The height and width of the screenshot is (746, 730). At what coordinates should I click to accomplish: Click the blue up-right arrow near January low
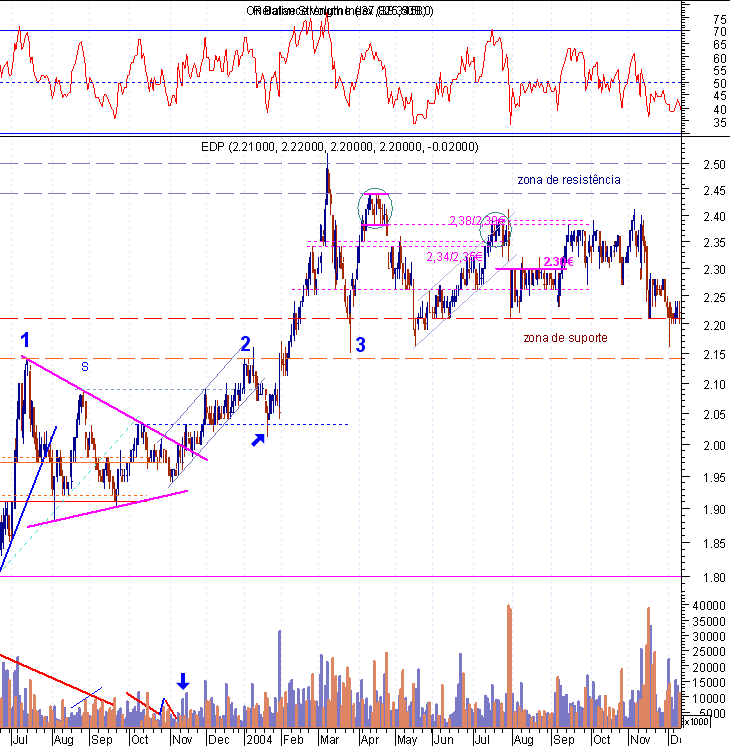click(258, 440)
